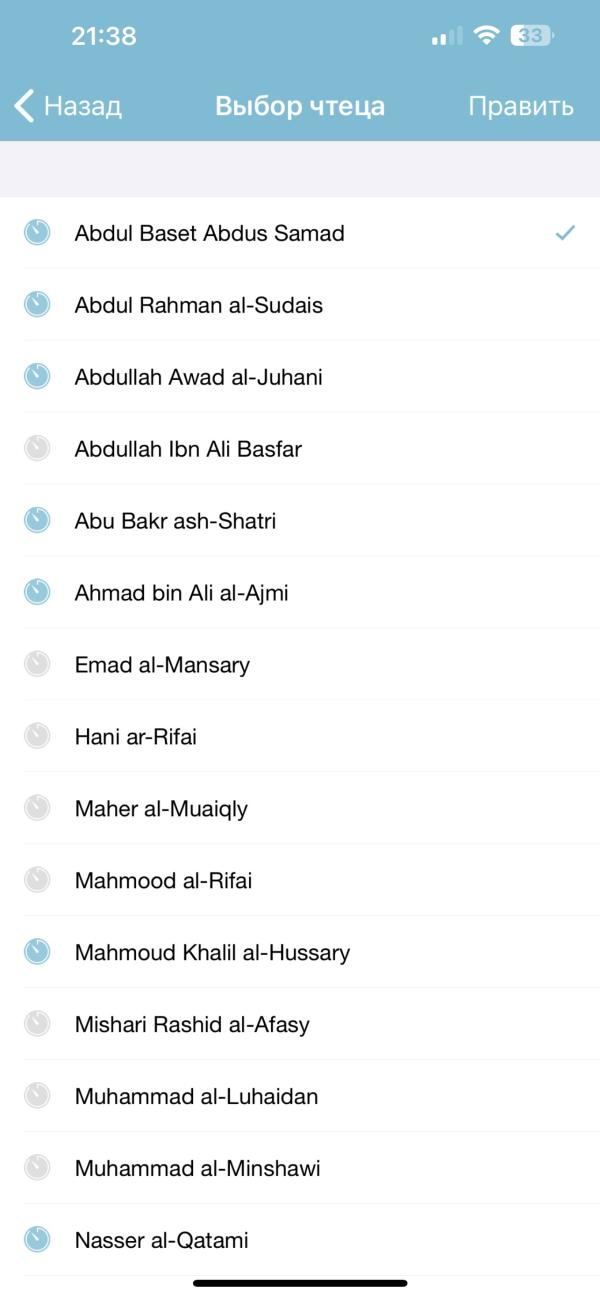Choose reciter Mahmood al-Rifai
Screen dimensions: 600x1297
(163, 881)
